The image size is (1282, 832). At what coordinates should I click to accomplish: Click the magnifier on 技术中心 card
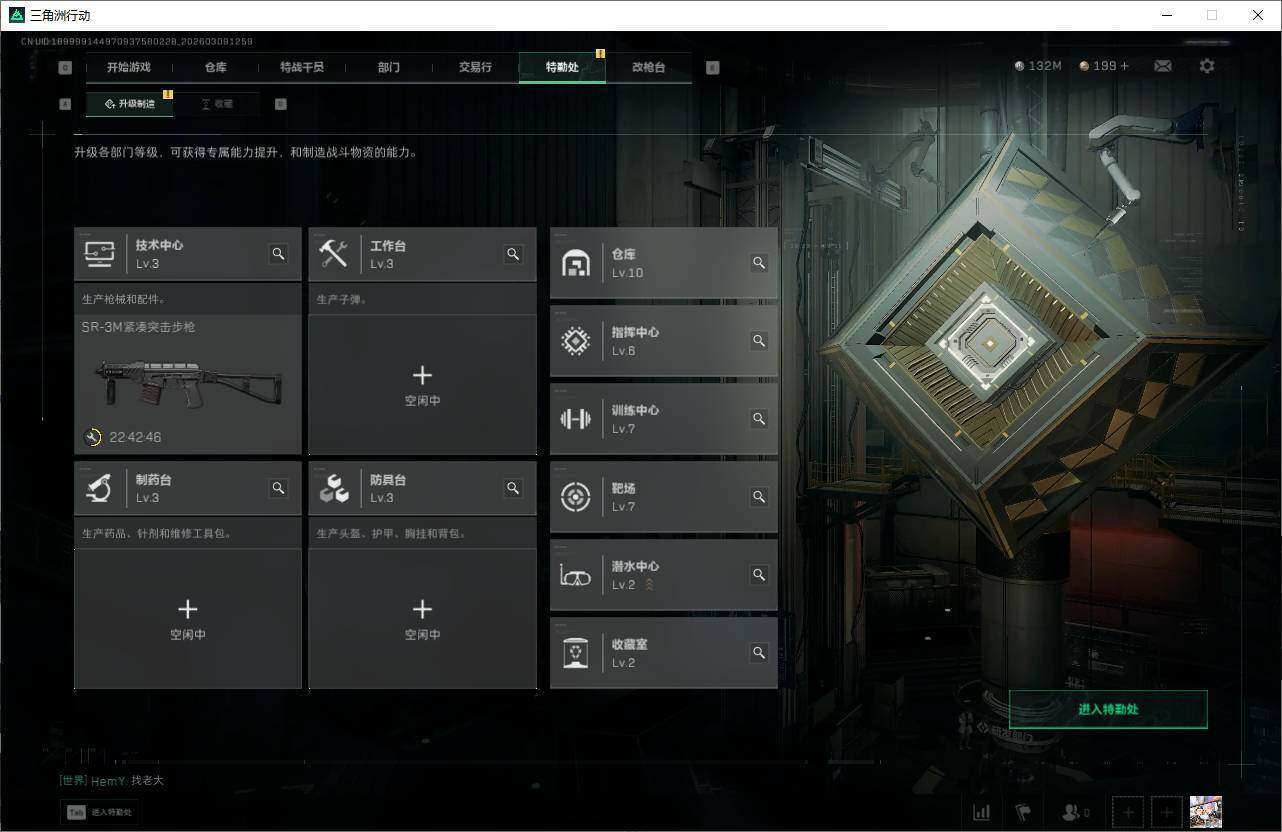coord(279,254)
